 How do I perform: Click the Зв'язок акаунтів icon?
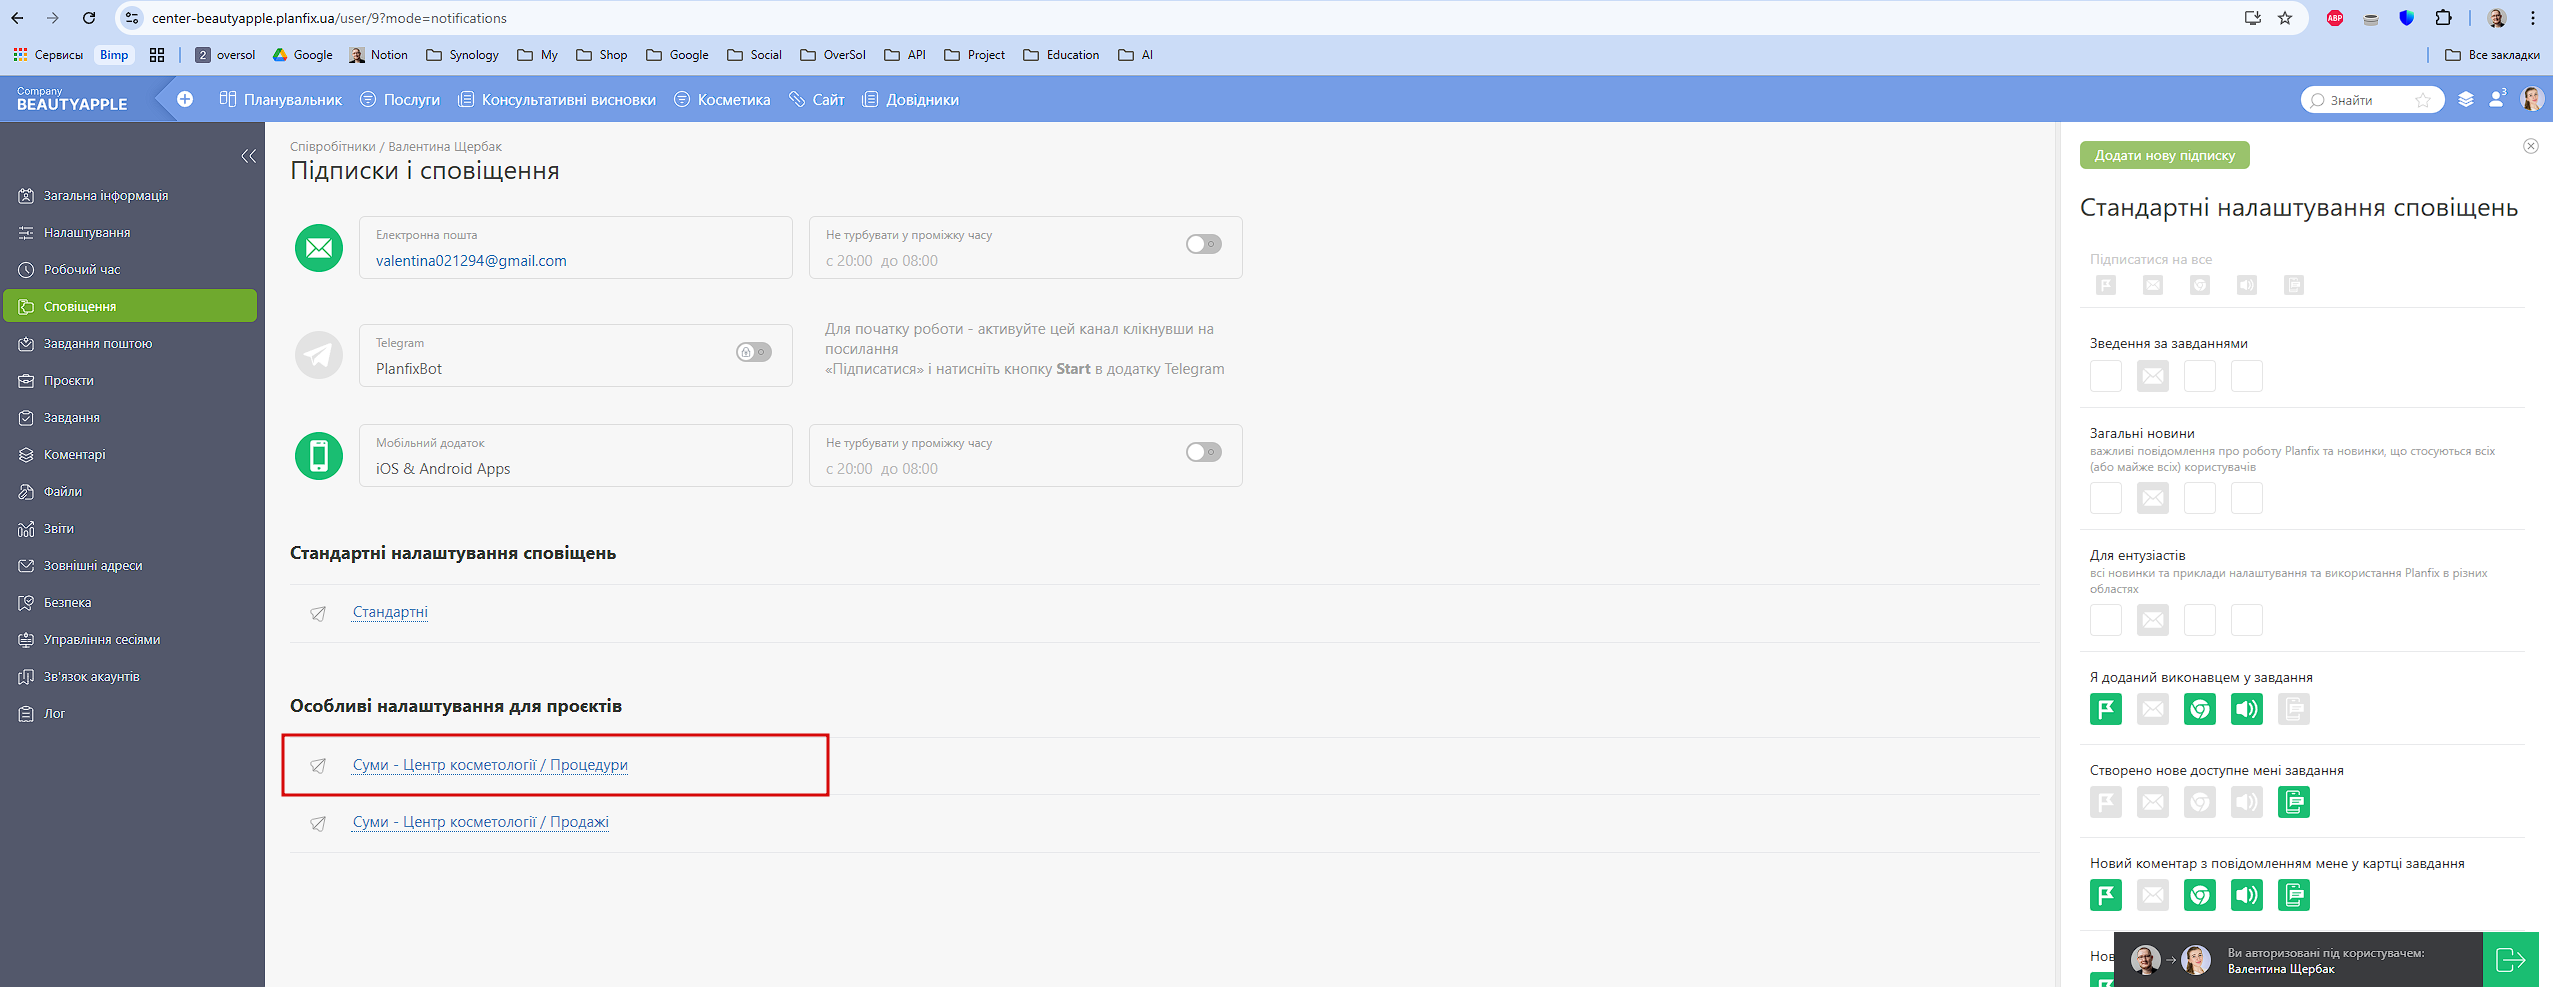point(27,676)
